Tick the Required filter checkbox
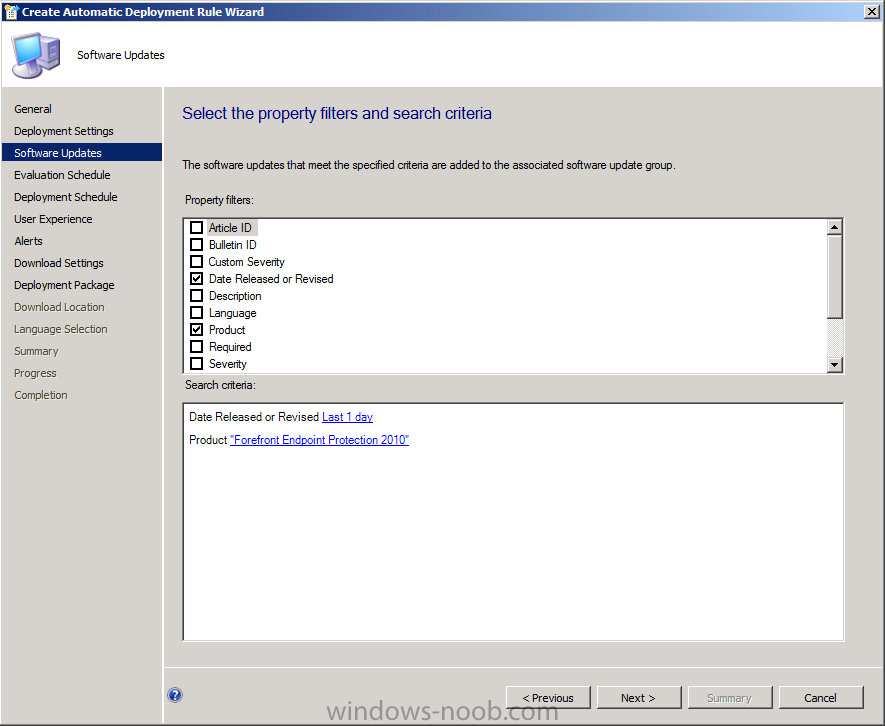Screen dimensions: 885x726 tap(196, 346)
